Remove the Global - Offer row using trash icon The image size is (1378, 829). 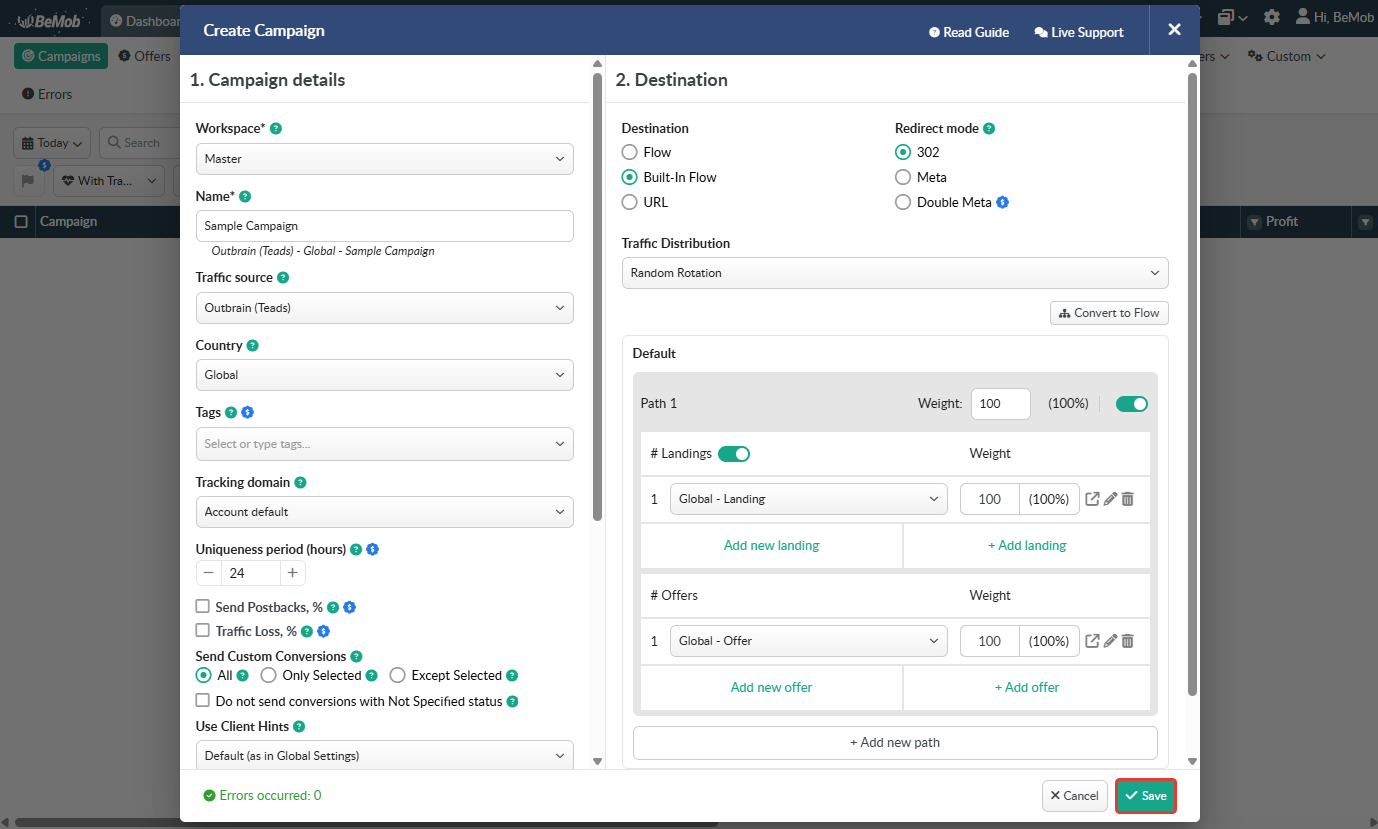point(1128,641)
